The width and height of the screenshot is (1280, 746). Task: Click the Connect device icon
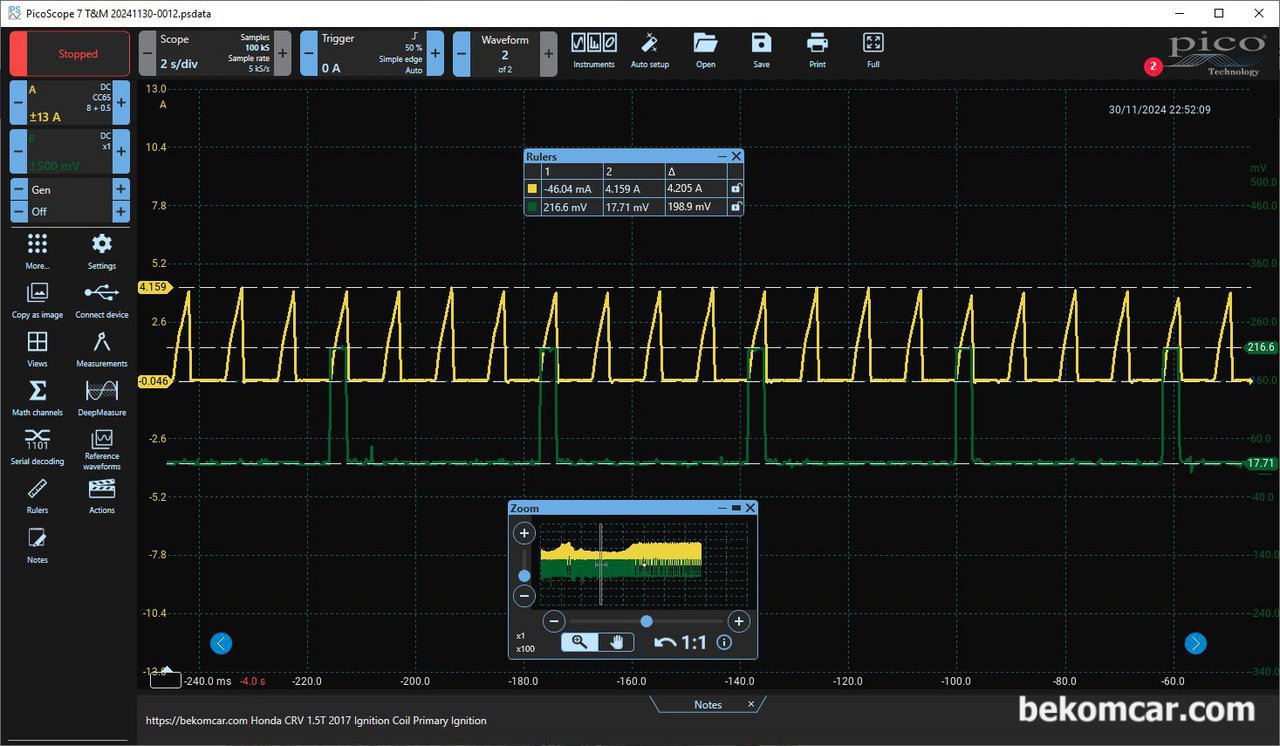102,300
